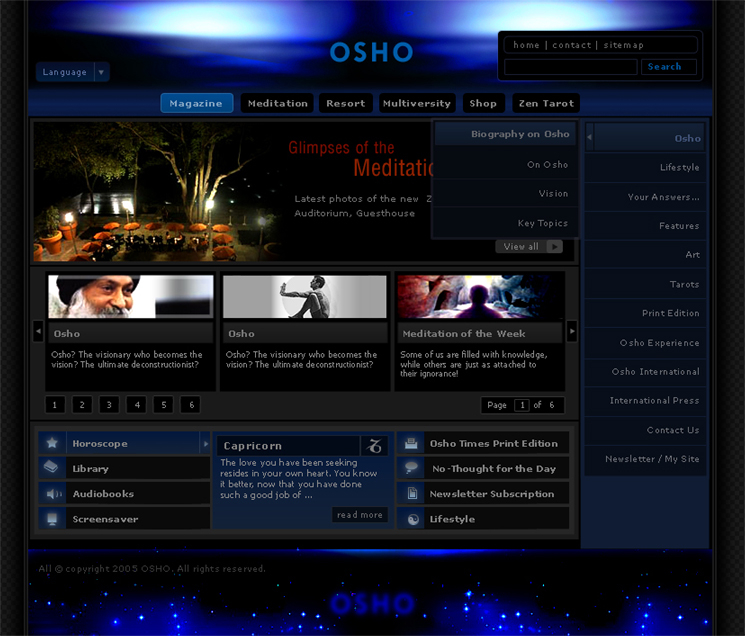
Task: Go to previous articles with left carousel arrow
Action: (38, 331)
